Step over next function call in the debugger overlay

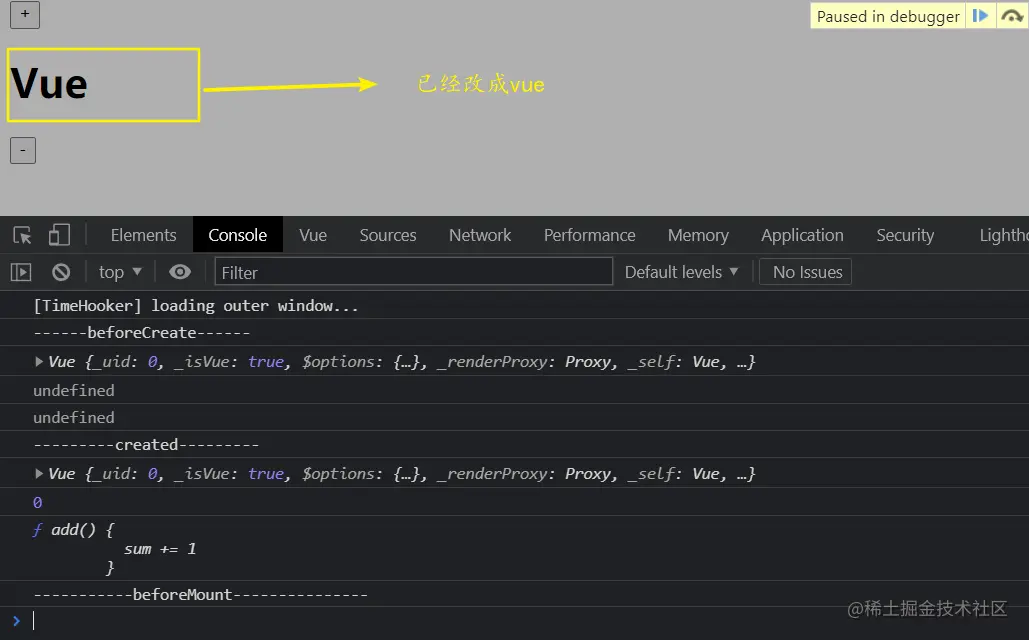pyautogui.click(x=1011, y=16)
